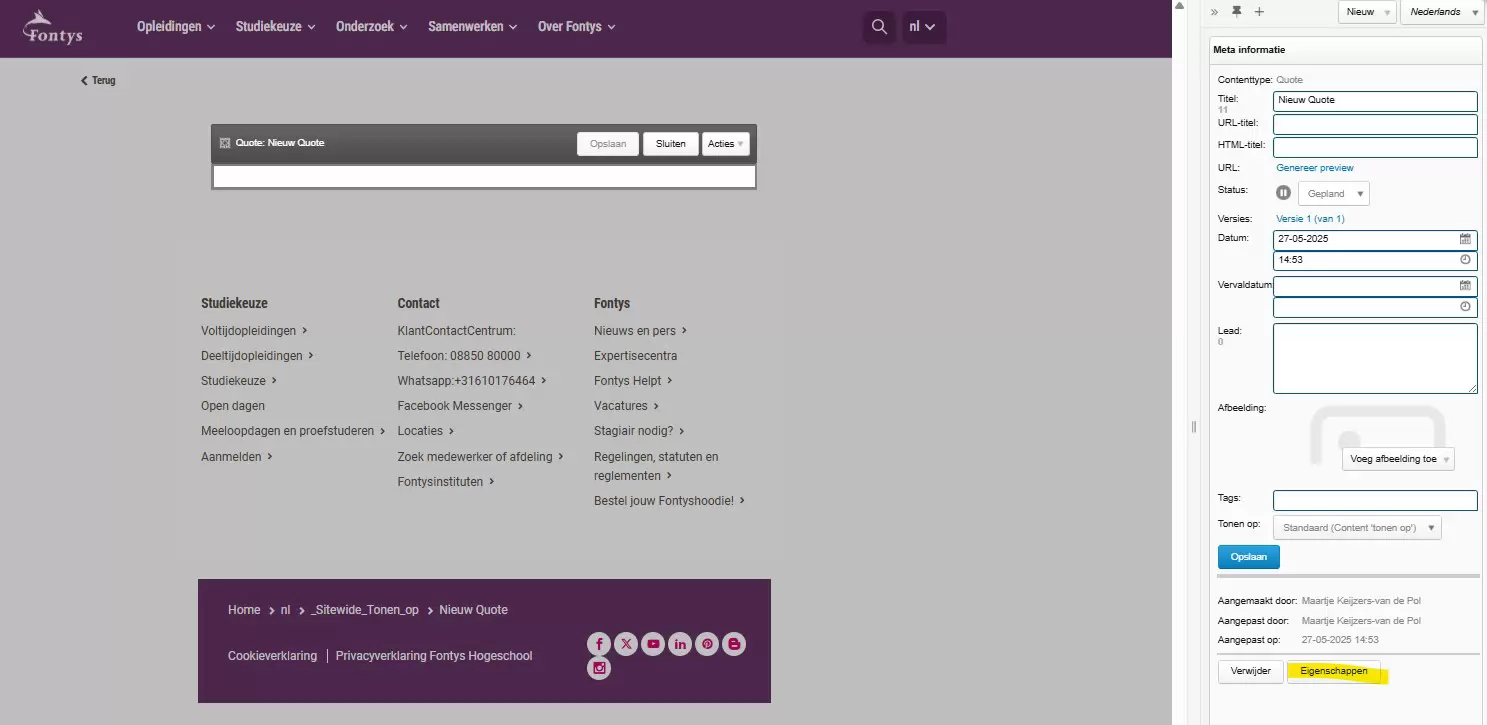The height and width of the screenshot is (725, 1487).
Task: Open the Gepland status dropdown
Action: 1333,193
